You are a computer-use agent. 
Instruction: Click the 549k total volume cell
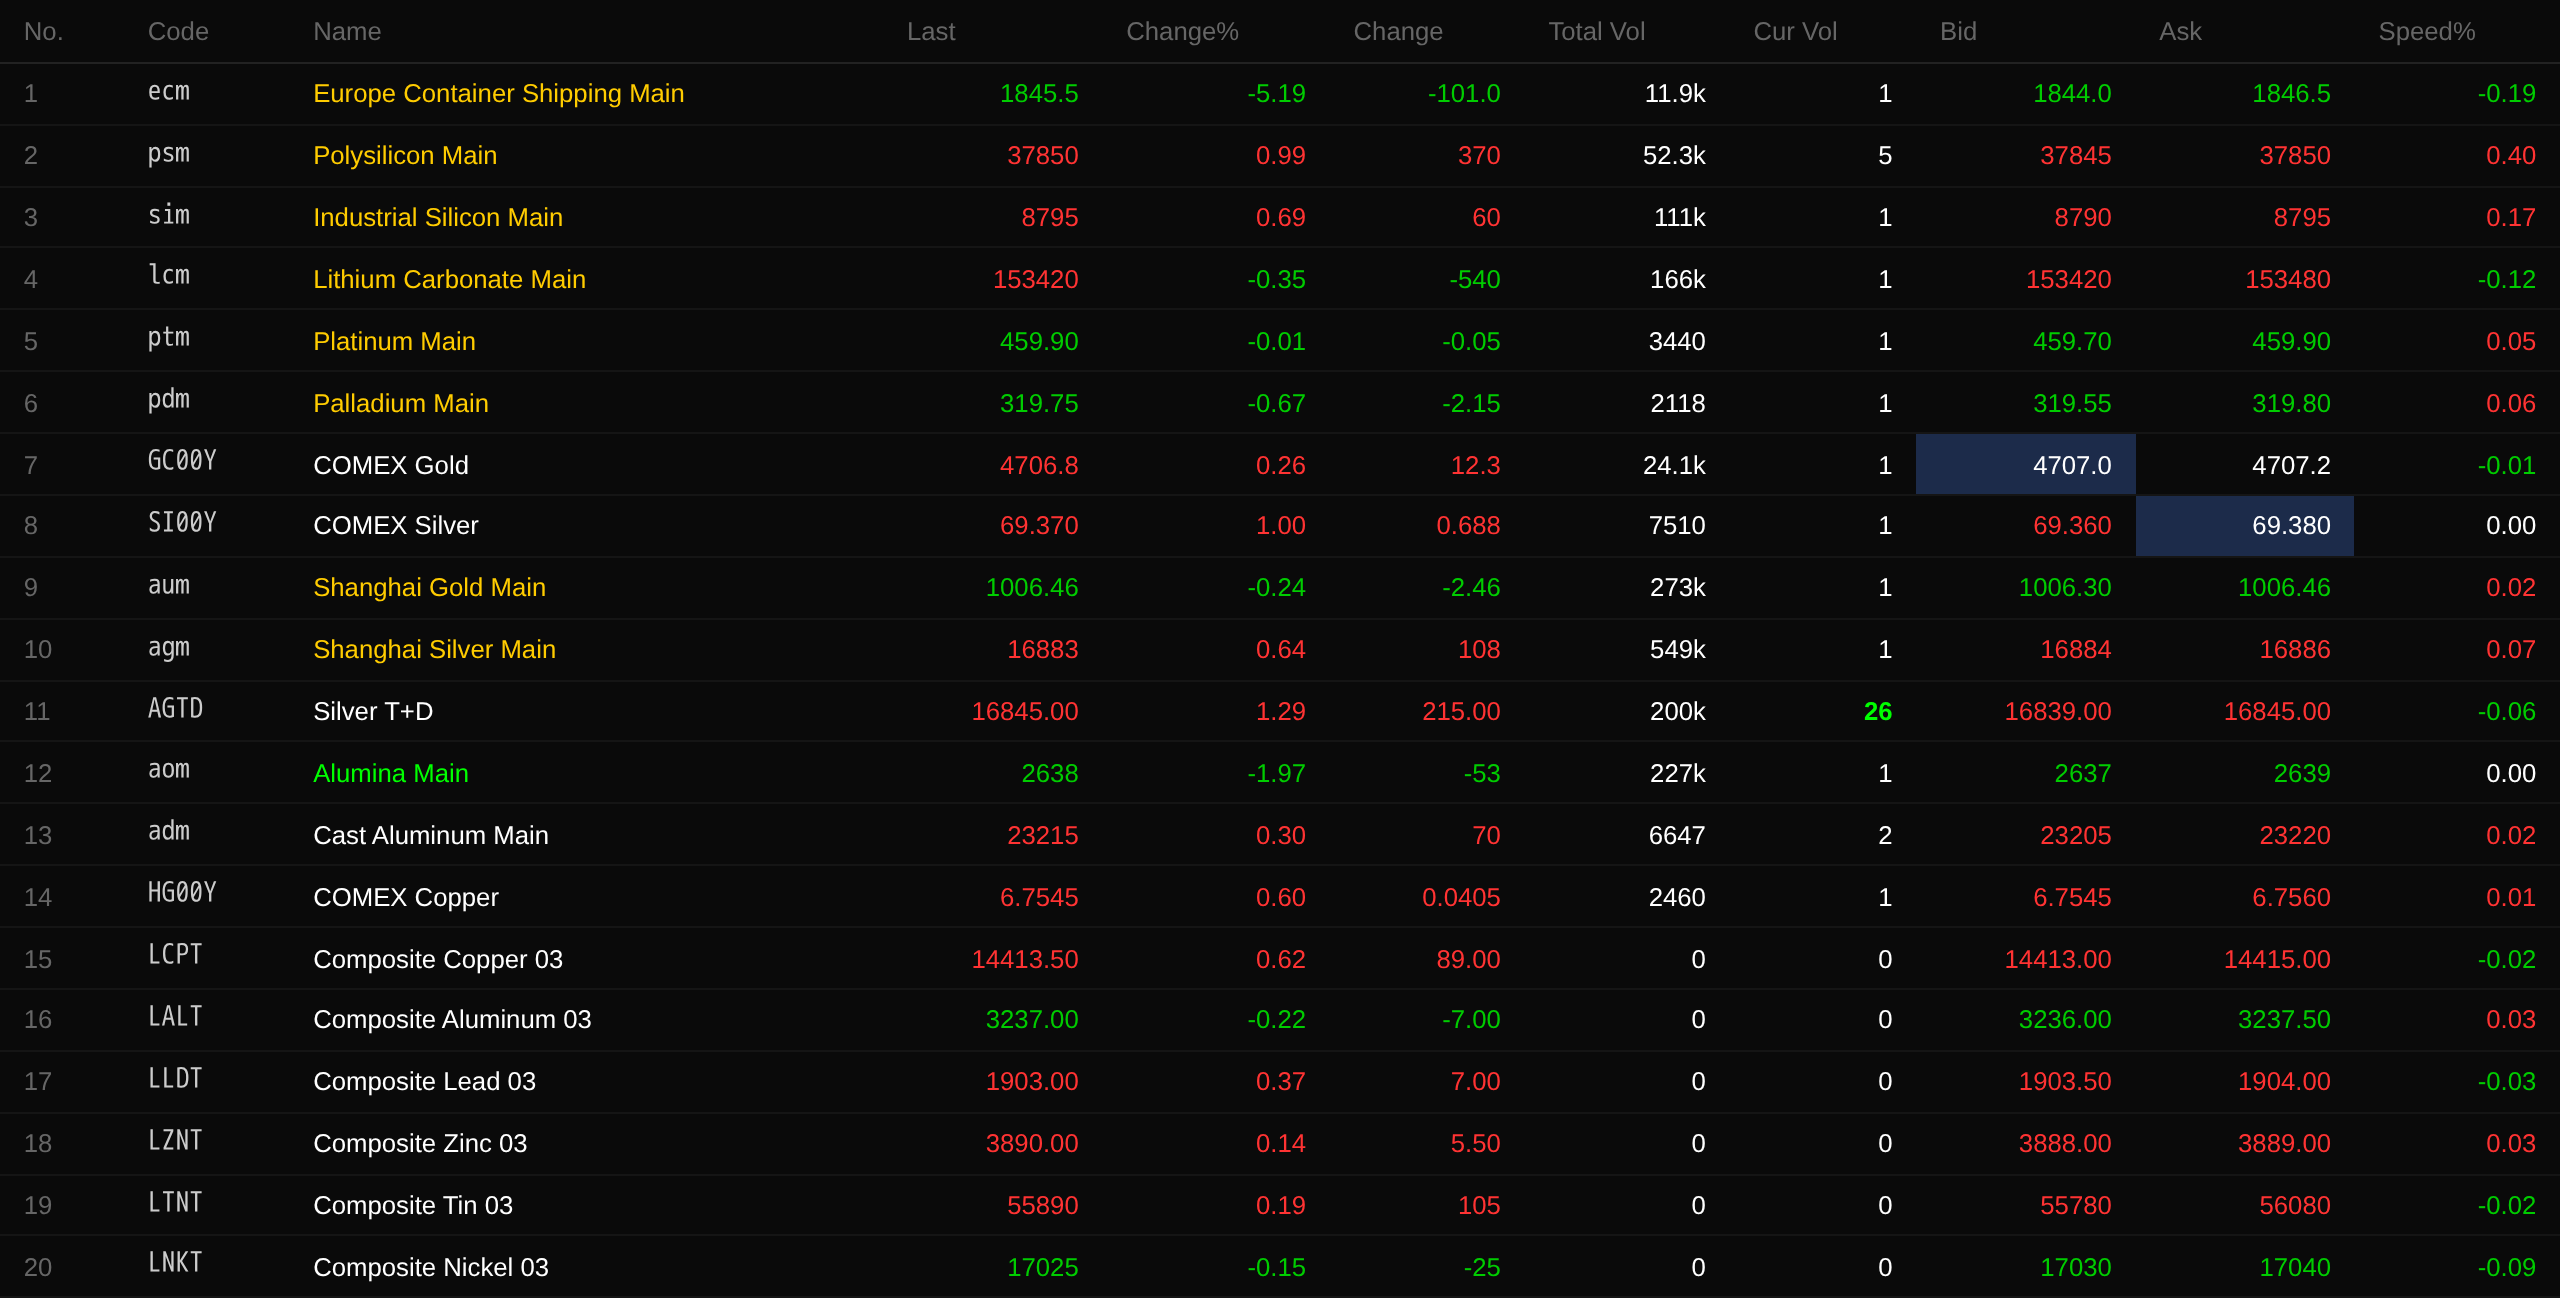1677,650
